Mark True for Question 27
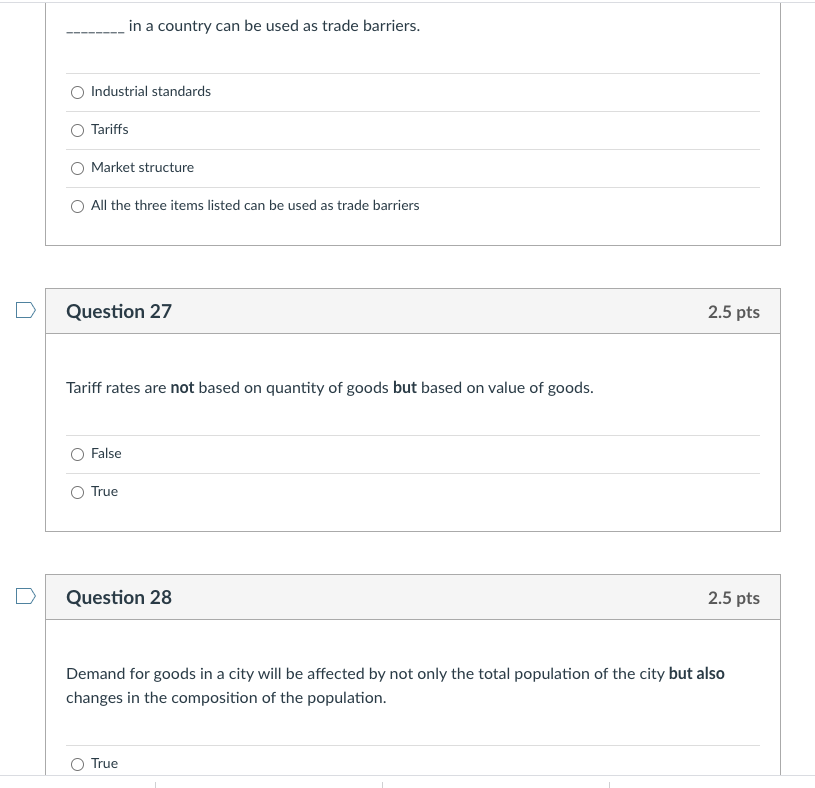815x788 pixels. [x=77, y=492]
